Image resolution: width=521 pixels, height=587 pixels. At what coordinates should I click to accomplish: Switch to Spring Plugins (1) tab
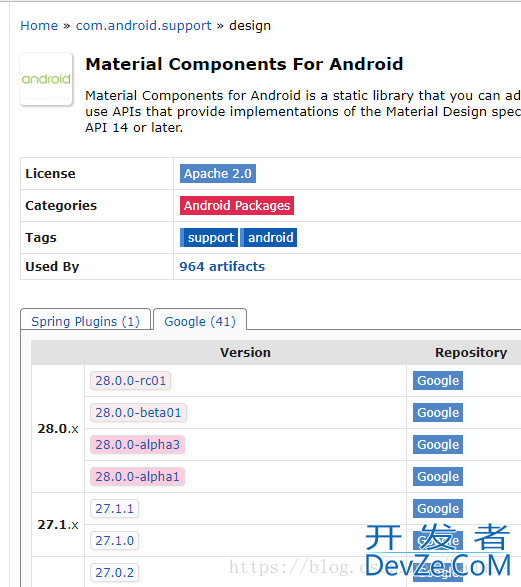point(85,322)
